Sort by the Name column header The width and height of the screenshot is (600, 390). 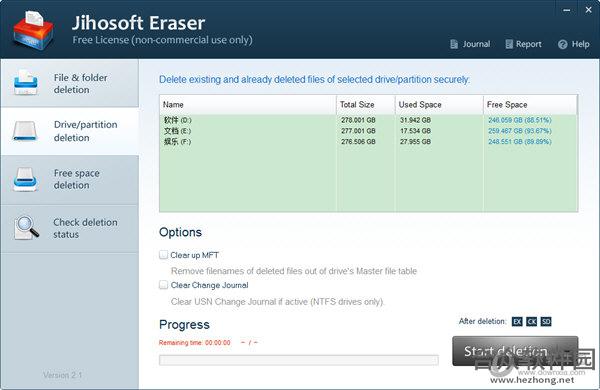[x=248, y=104]
